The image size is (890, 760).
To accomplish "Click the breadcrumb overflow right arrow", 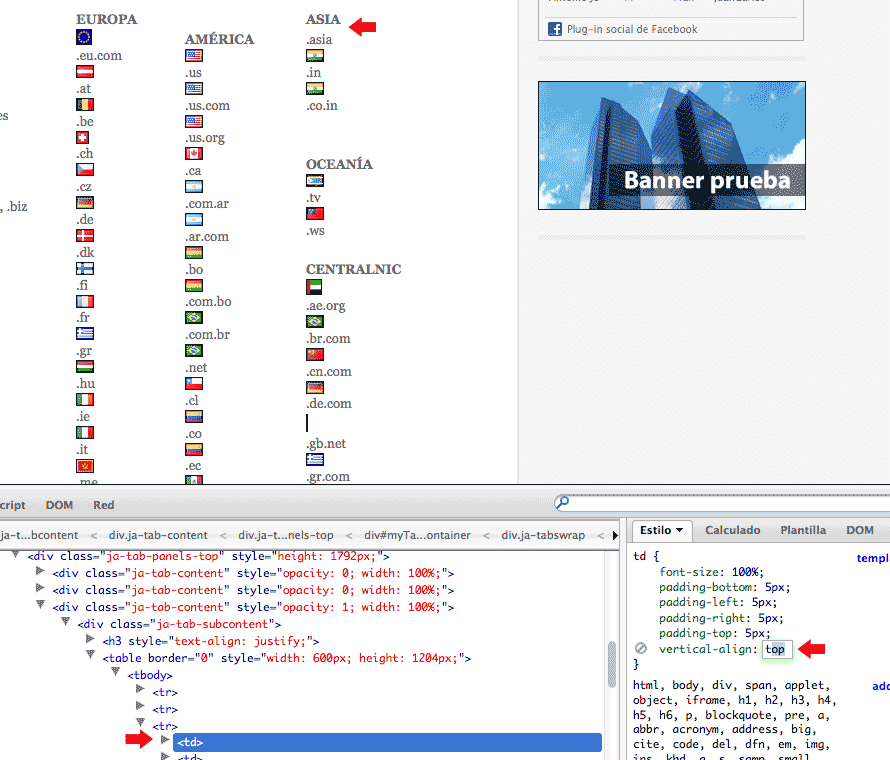I will pyautogui.click(x=615, y=535).
